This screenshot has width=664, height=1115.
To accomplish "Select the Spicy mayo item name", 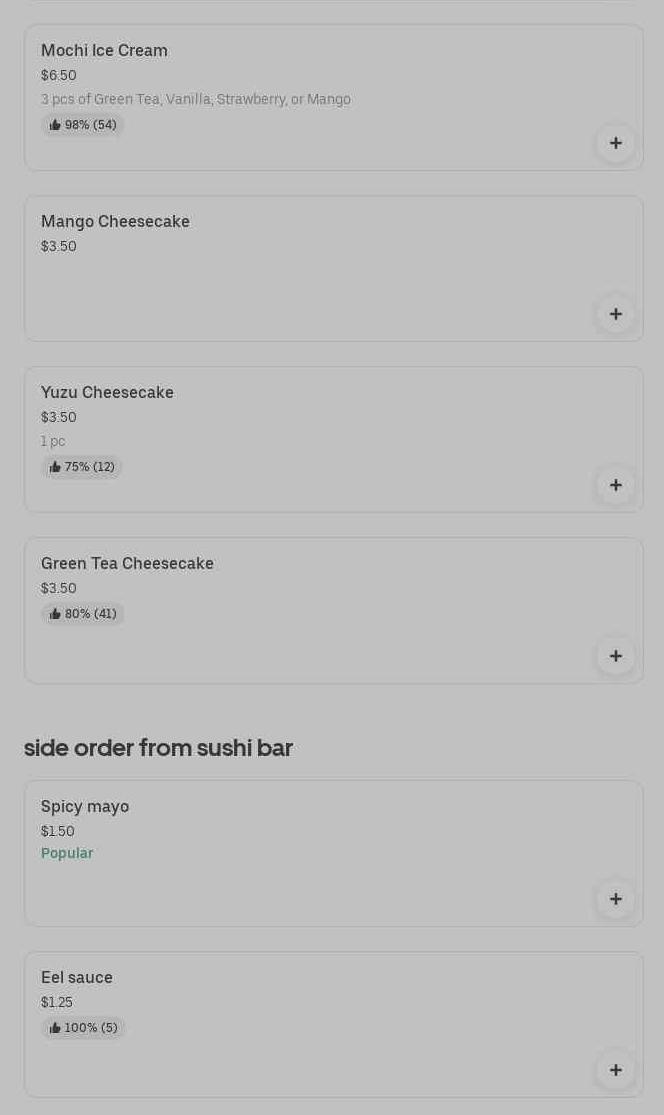I will (x=85, y=806).
